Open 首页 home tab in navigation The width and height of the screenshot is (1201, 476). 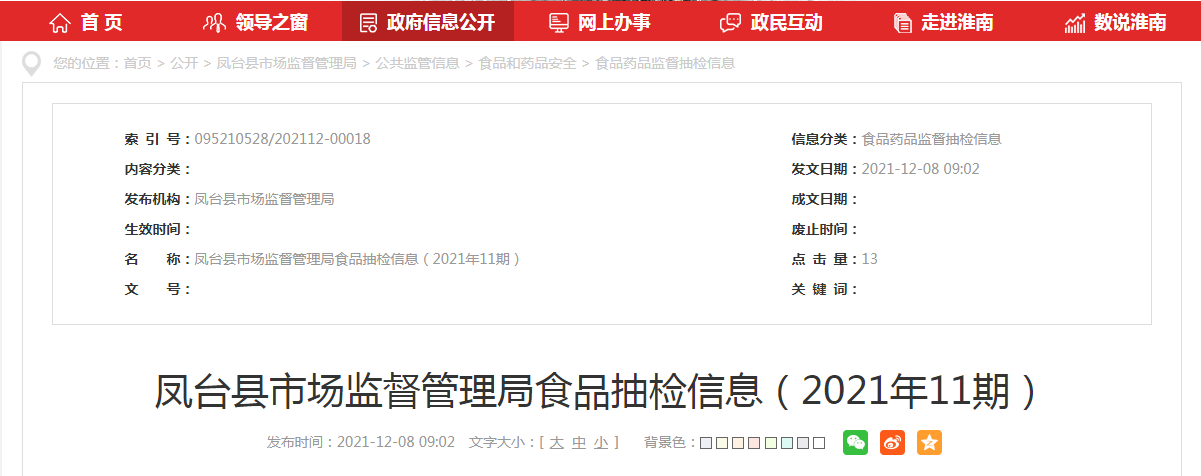click(85, 22)
